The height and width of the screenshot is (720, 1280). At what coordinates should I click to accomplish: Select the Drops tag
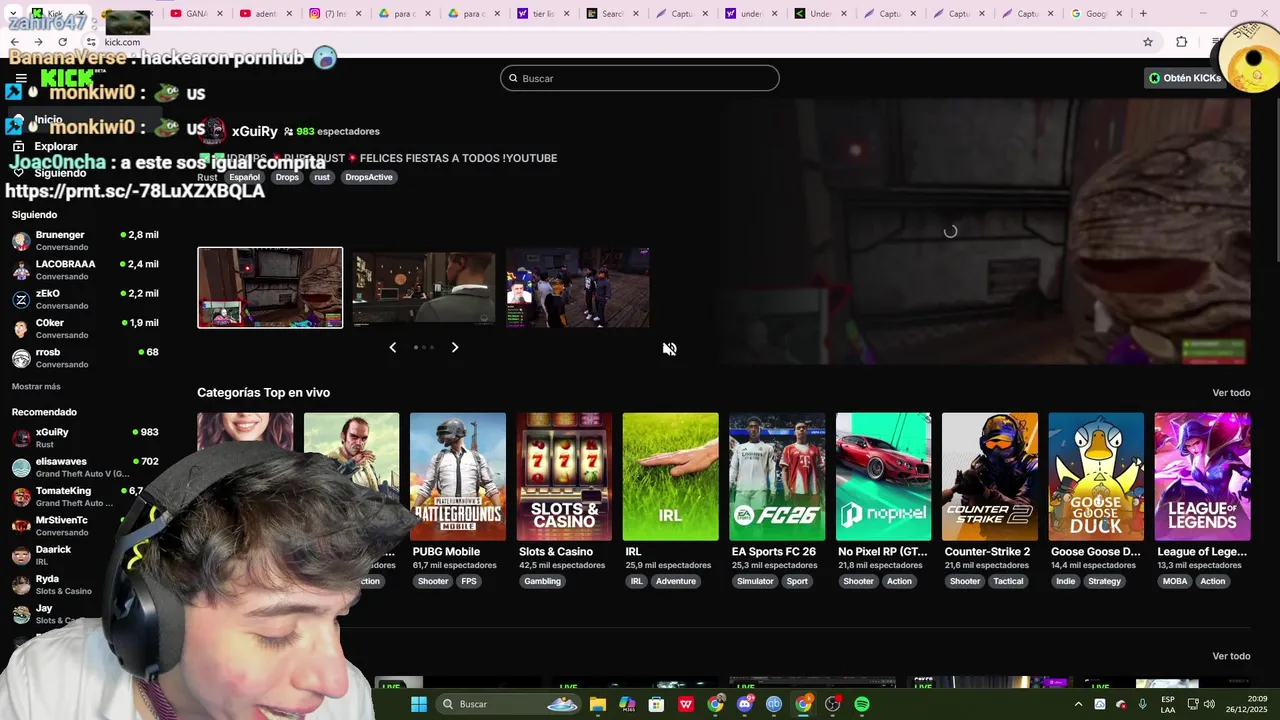click(287, 177)
